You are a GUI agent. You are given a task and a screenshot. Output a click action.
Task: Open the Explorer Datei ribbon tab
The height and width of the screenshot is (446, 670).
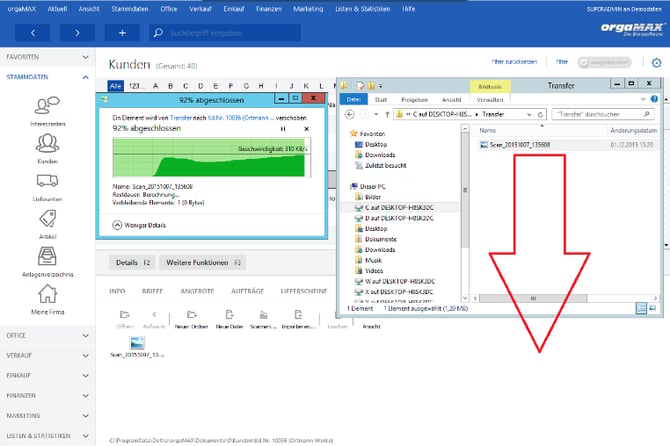tap(353, 100)
